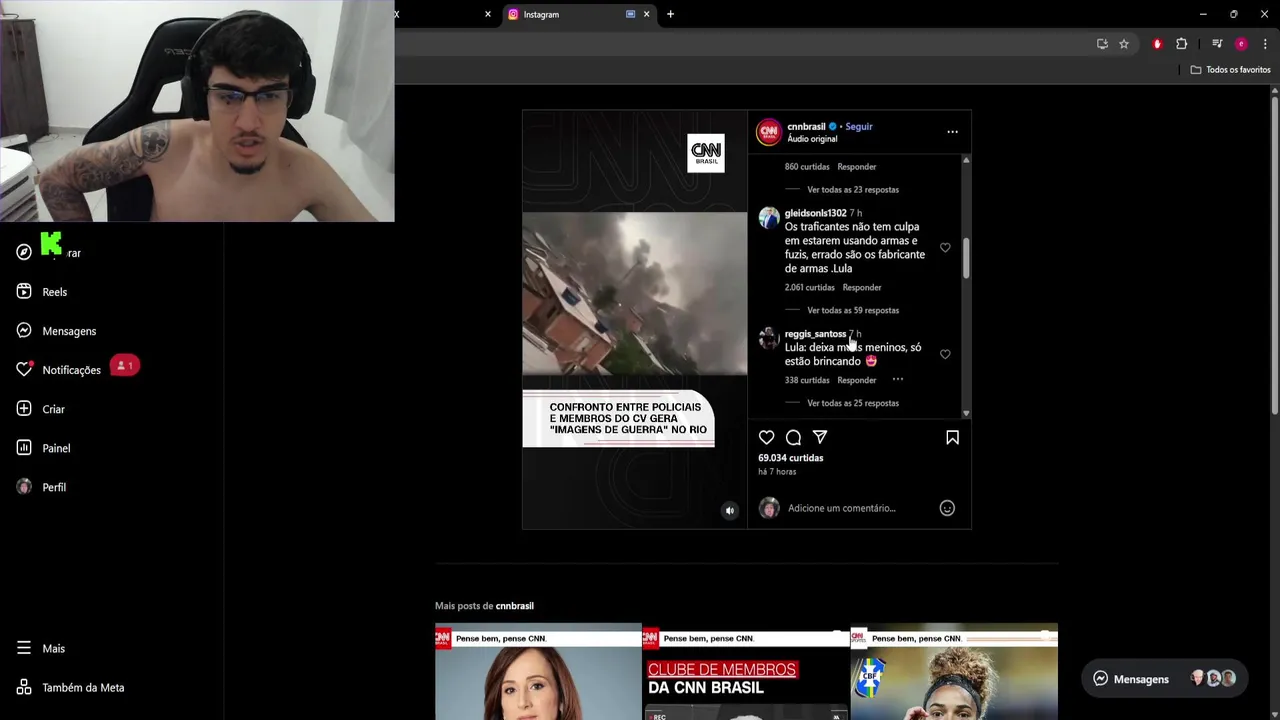The width and height of the screenshot is (1280, 720).
Task: Expand Ver todas as 23 respostas
Action: pyautogui.click(x=853, y=190)
